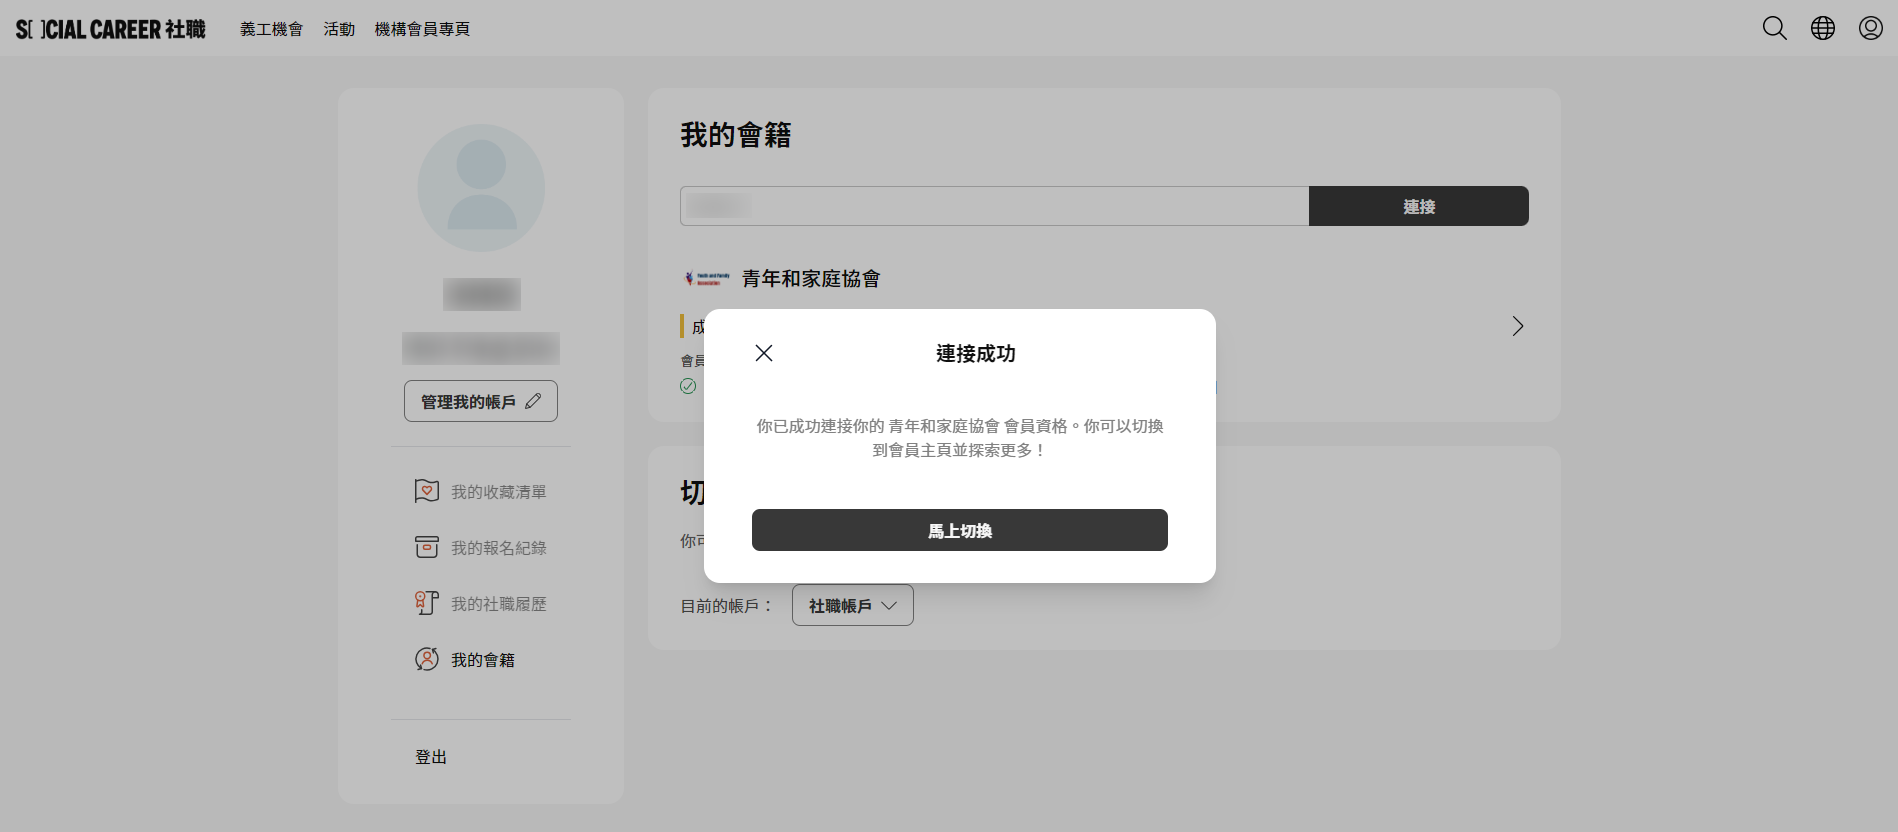Click the green check mark icon
The image size is (1898, 832).
coord(688,386)
